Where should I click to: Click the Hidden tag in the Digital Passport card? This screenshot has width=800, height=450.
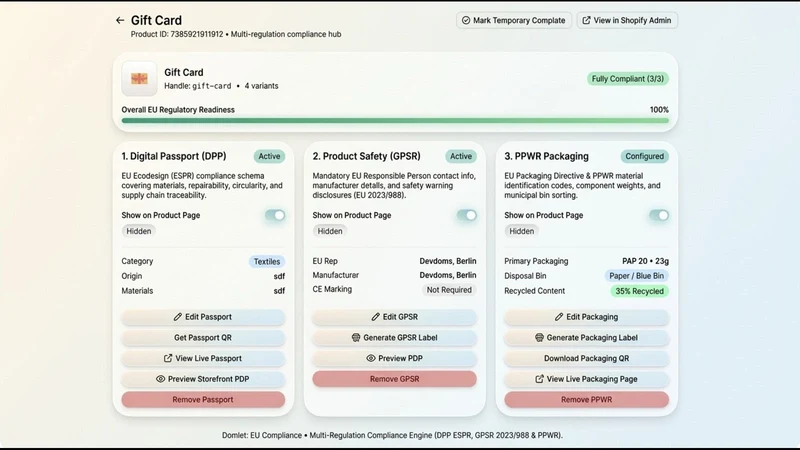pyautogui.click(x=139, y=231)
